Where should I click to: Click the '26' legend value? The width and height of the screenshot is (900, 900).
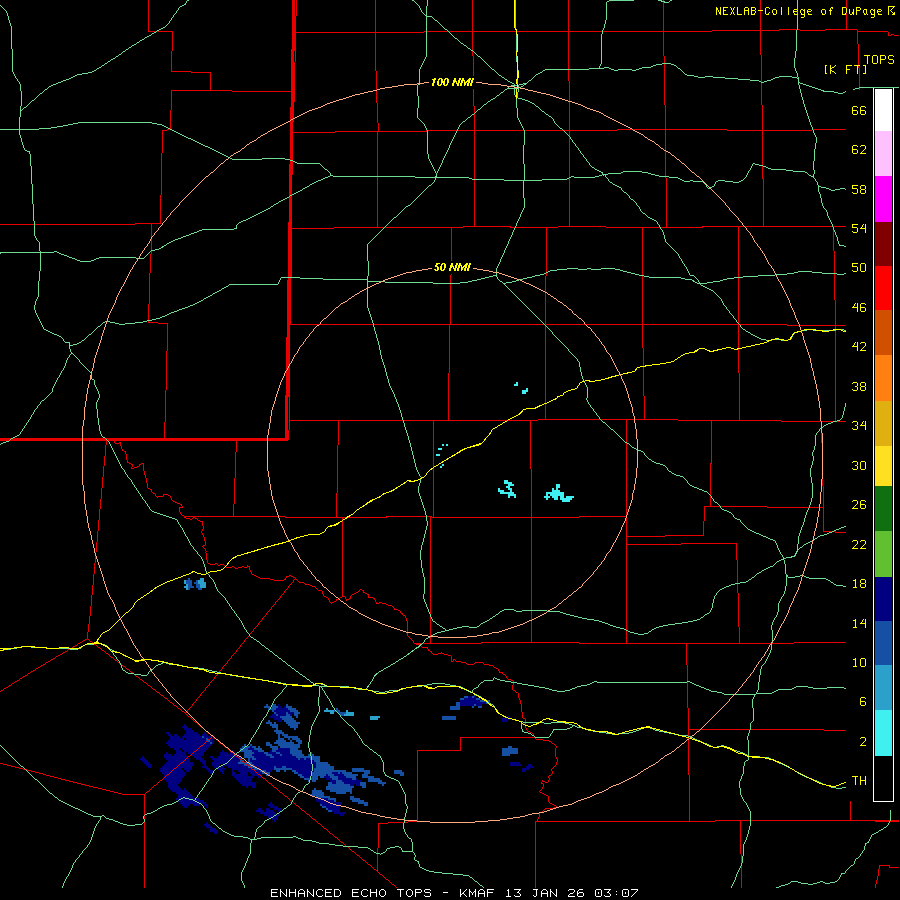tap(859, 505)
